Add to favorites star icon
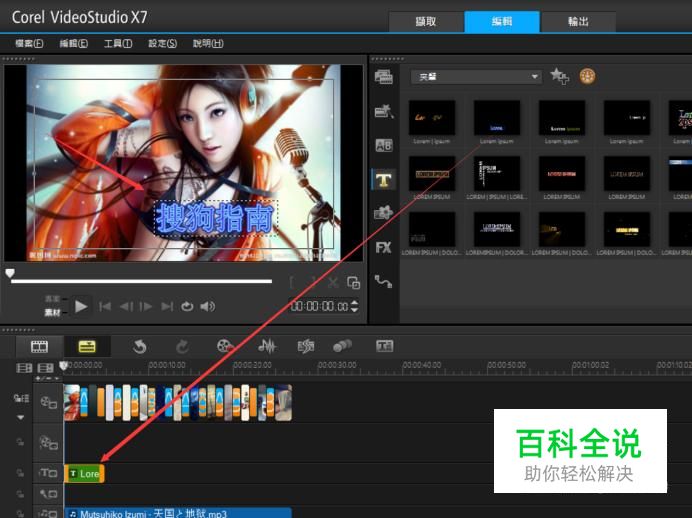This screenshot has height=518, width=692. click(x=559, y=76)
